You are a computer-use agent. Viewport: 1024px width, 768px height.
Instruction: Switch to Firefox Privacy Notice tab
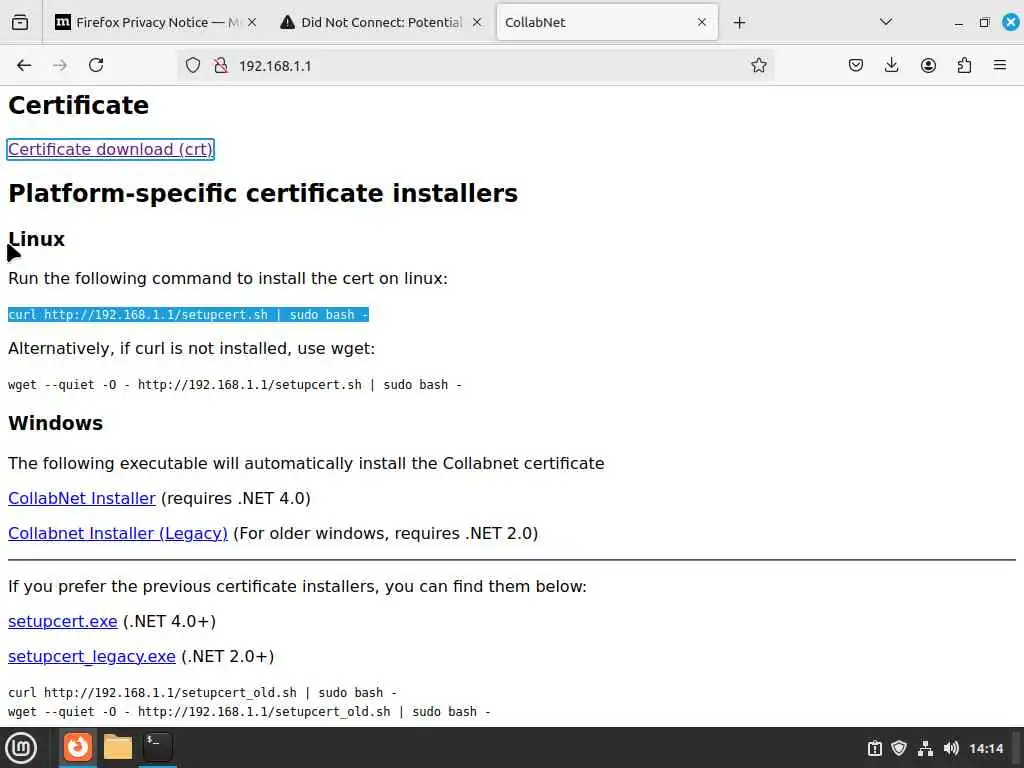(x=156, y=22)
